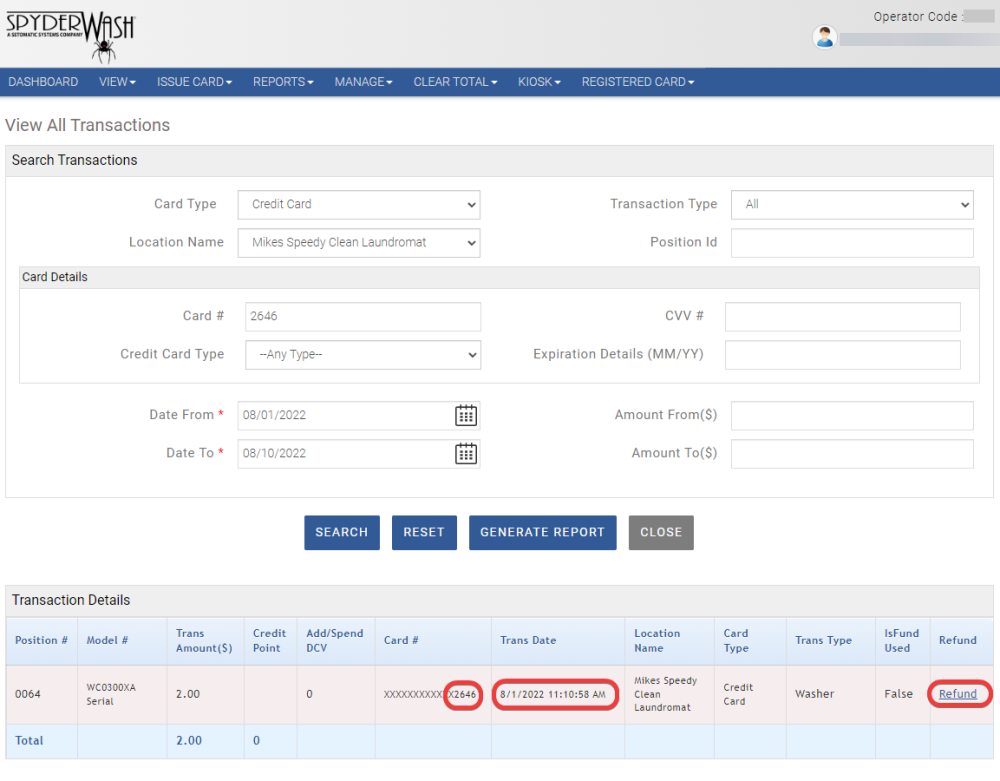Open the Clear Total menu
1000x781 pixels.
[455, 82]
